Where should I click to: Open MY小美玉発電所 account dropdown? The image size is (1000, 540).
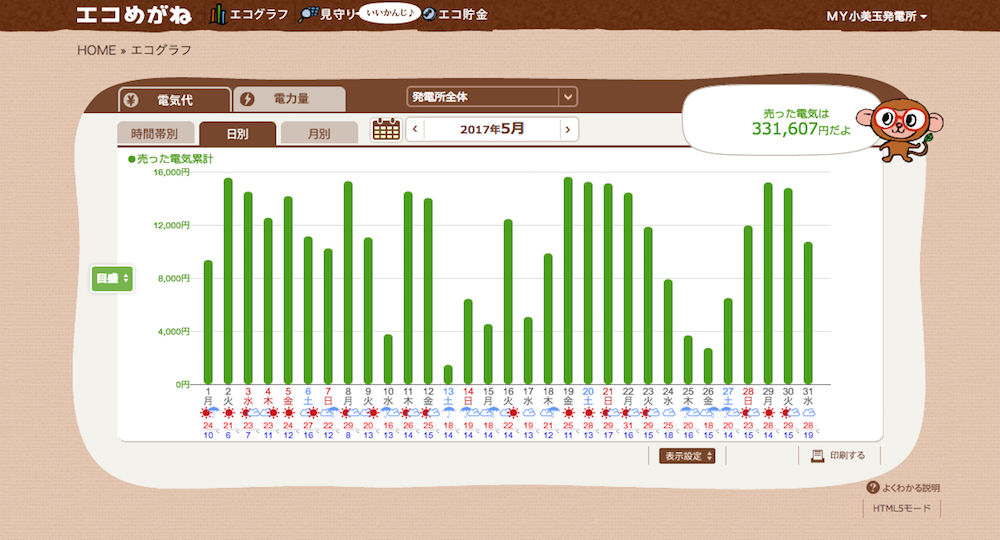(877, 16)
